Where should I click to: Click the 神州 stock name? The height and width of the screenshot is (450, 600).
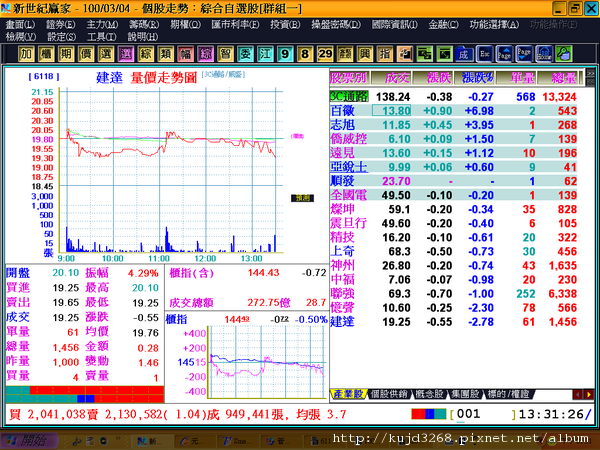(342, 266)
